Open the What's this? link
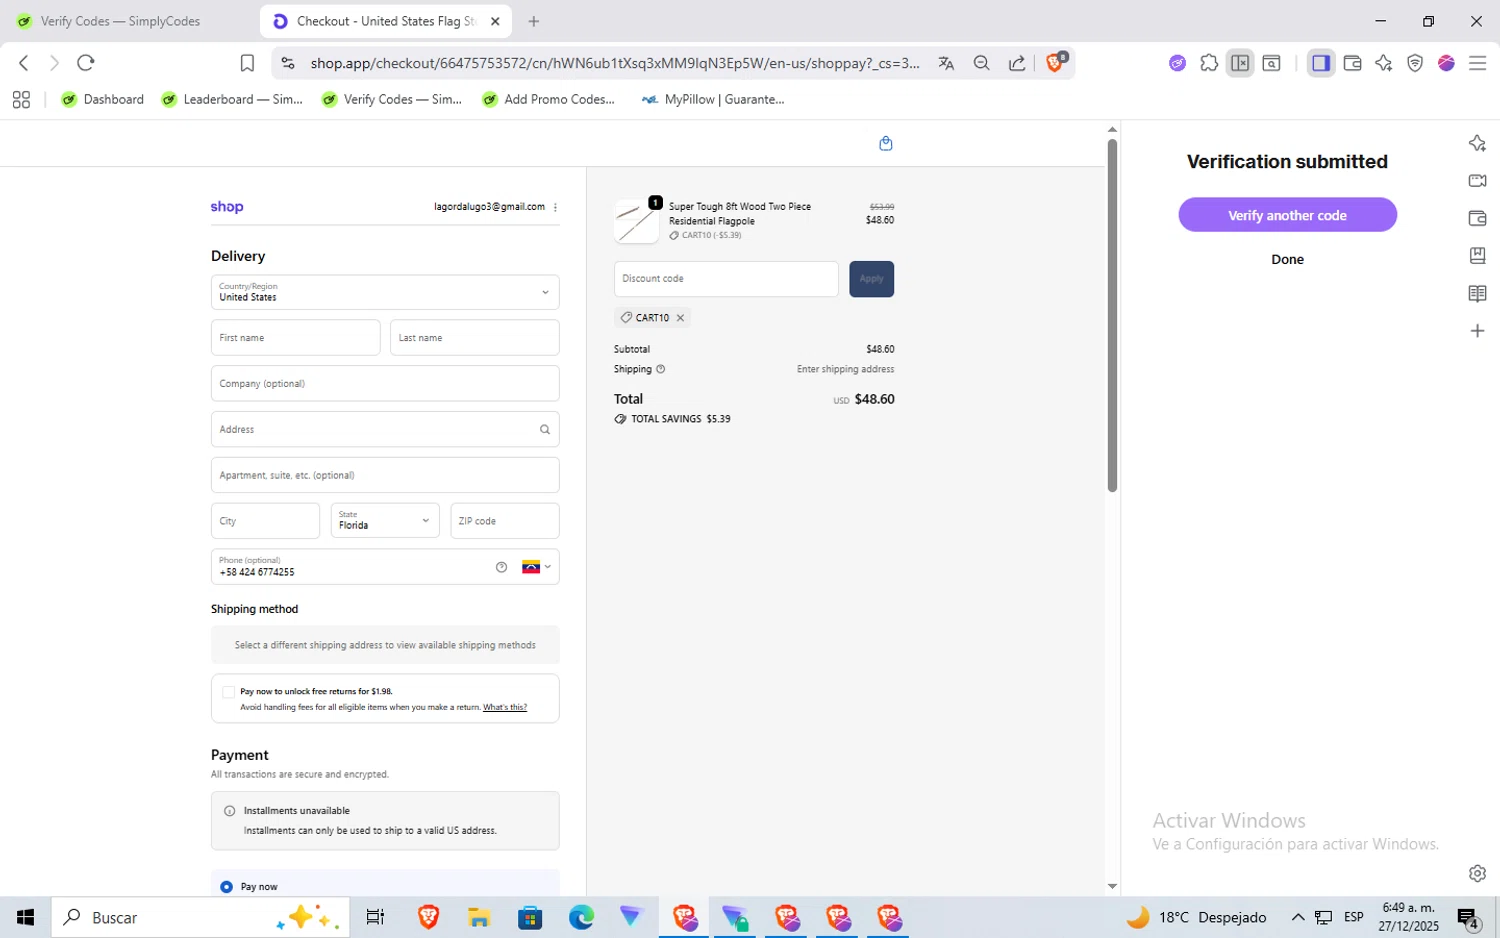 (x=505, y=707)
